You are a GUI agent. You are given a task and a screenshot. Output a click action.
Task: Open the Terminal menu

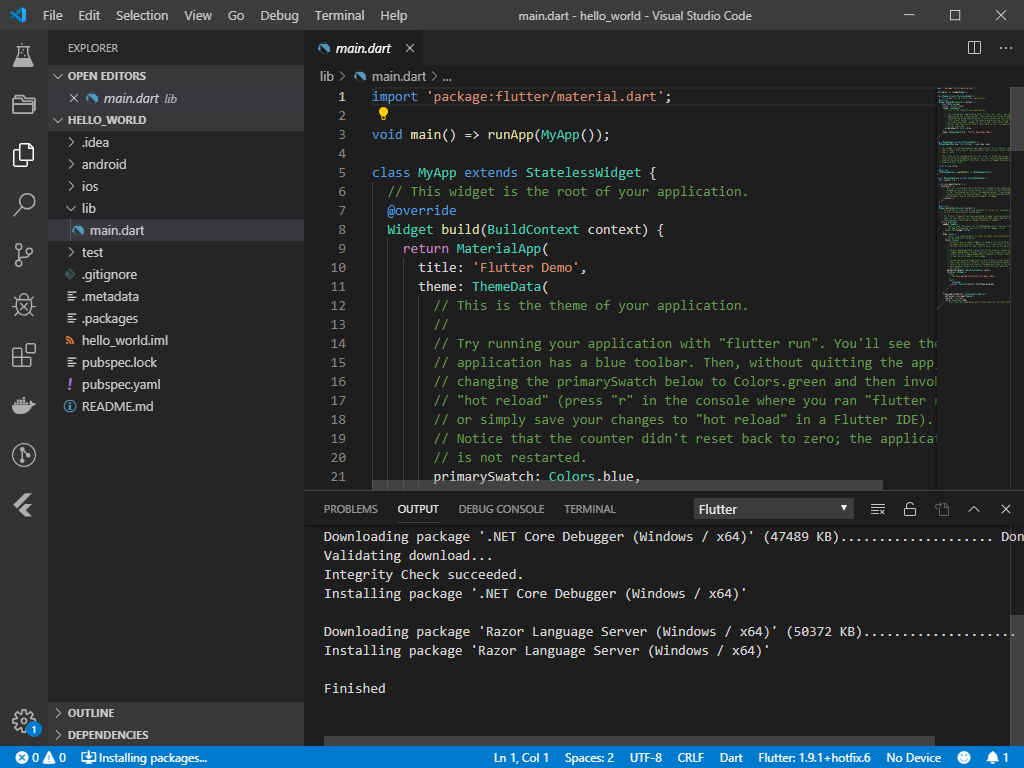tap(339, 15)
